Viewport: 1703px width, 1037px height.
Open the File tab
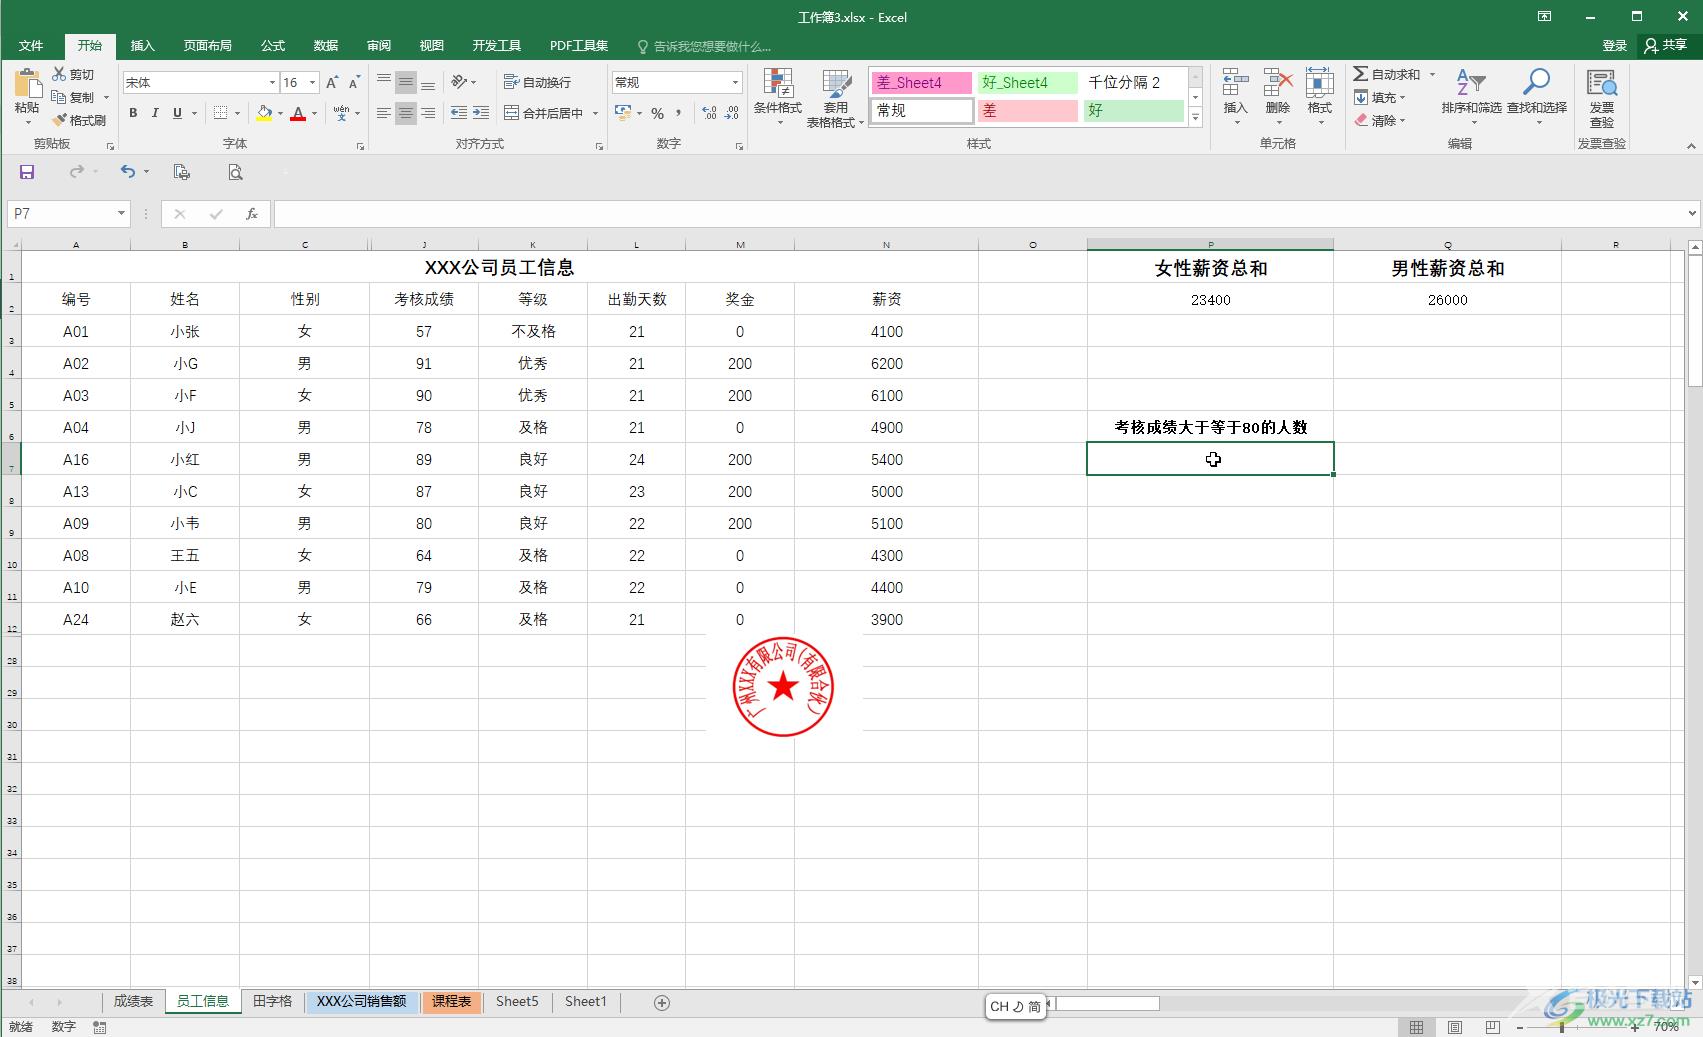[x=31, y=46]
